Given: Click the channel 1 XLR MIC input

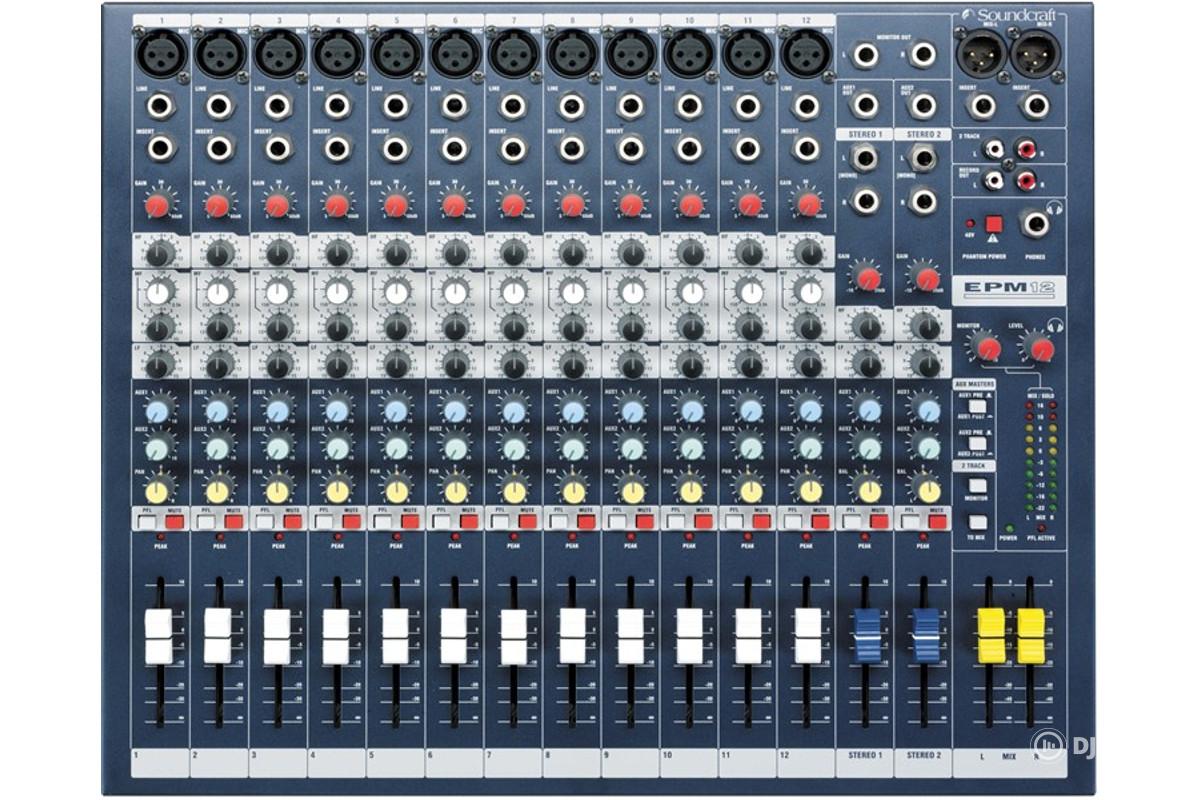Looking at the screenshot, I should (161, 52).
